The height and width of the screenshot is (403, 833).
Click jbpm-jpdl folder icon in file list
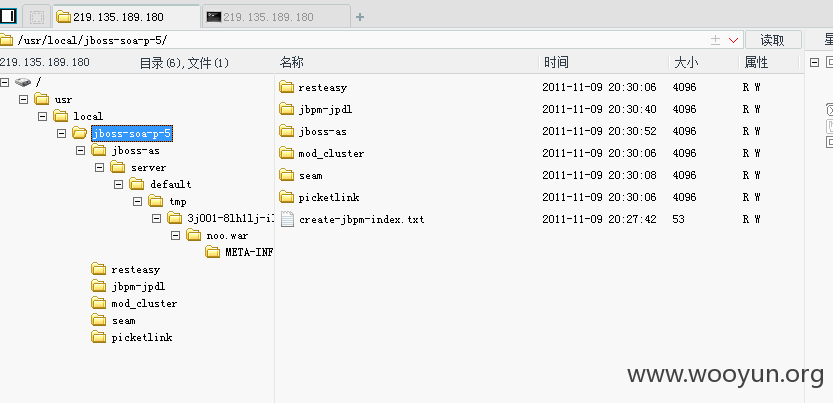click(287, 109)
